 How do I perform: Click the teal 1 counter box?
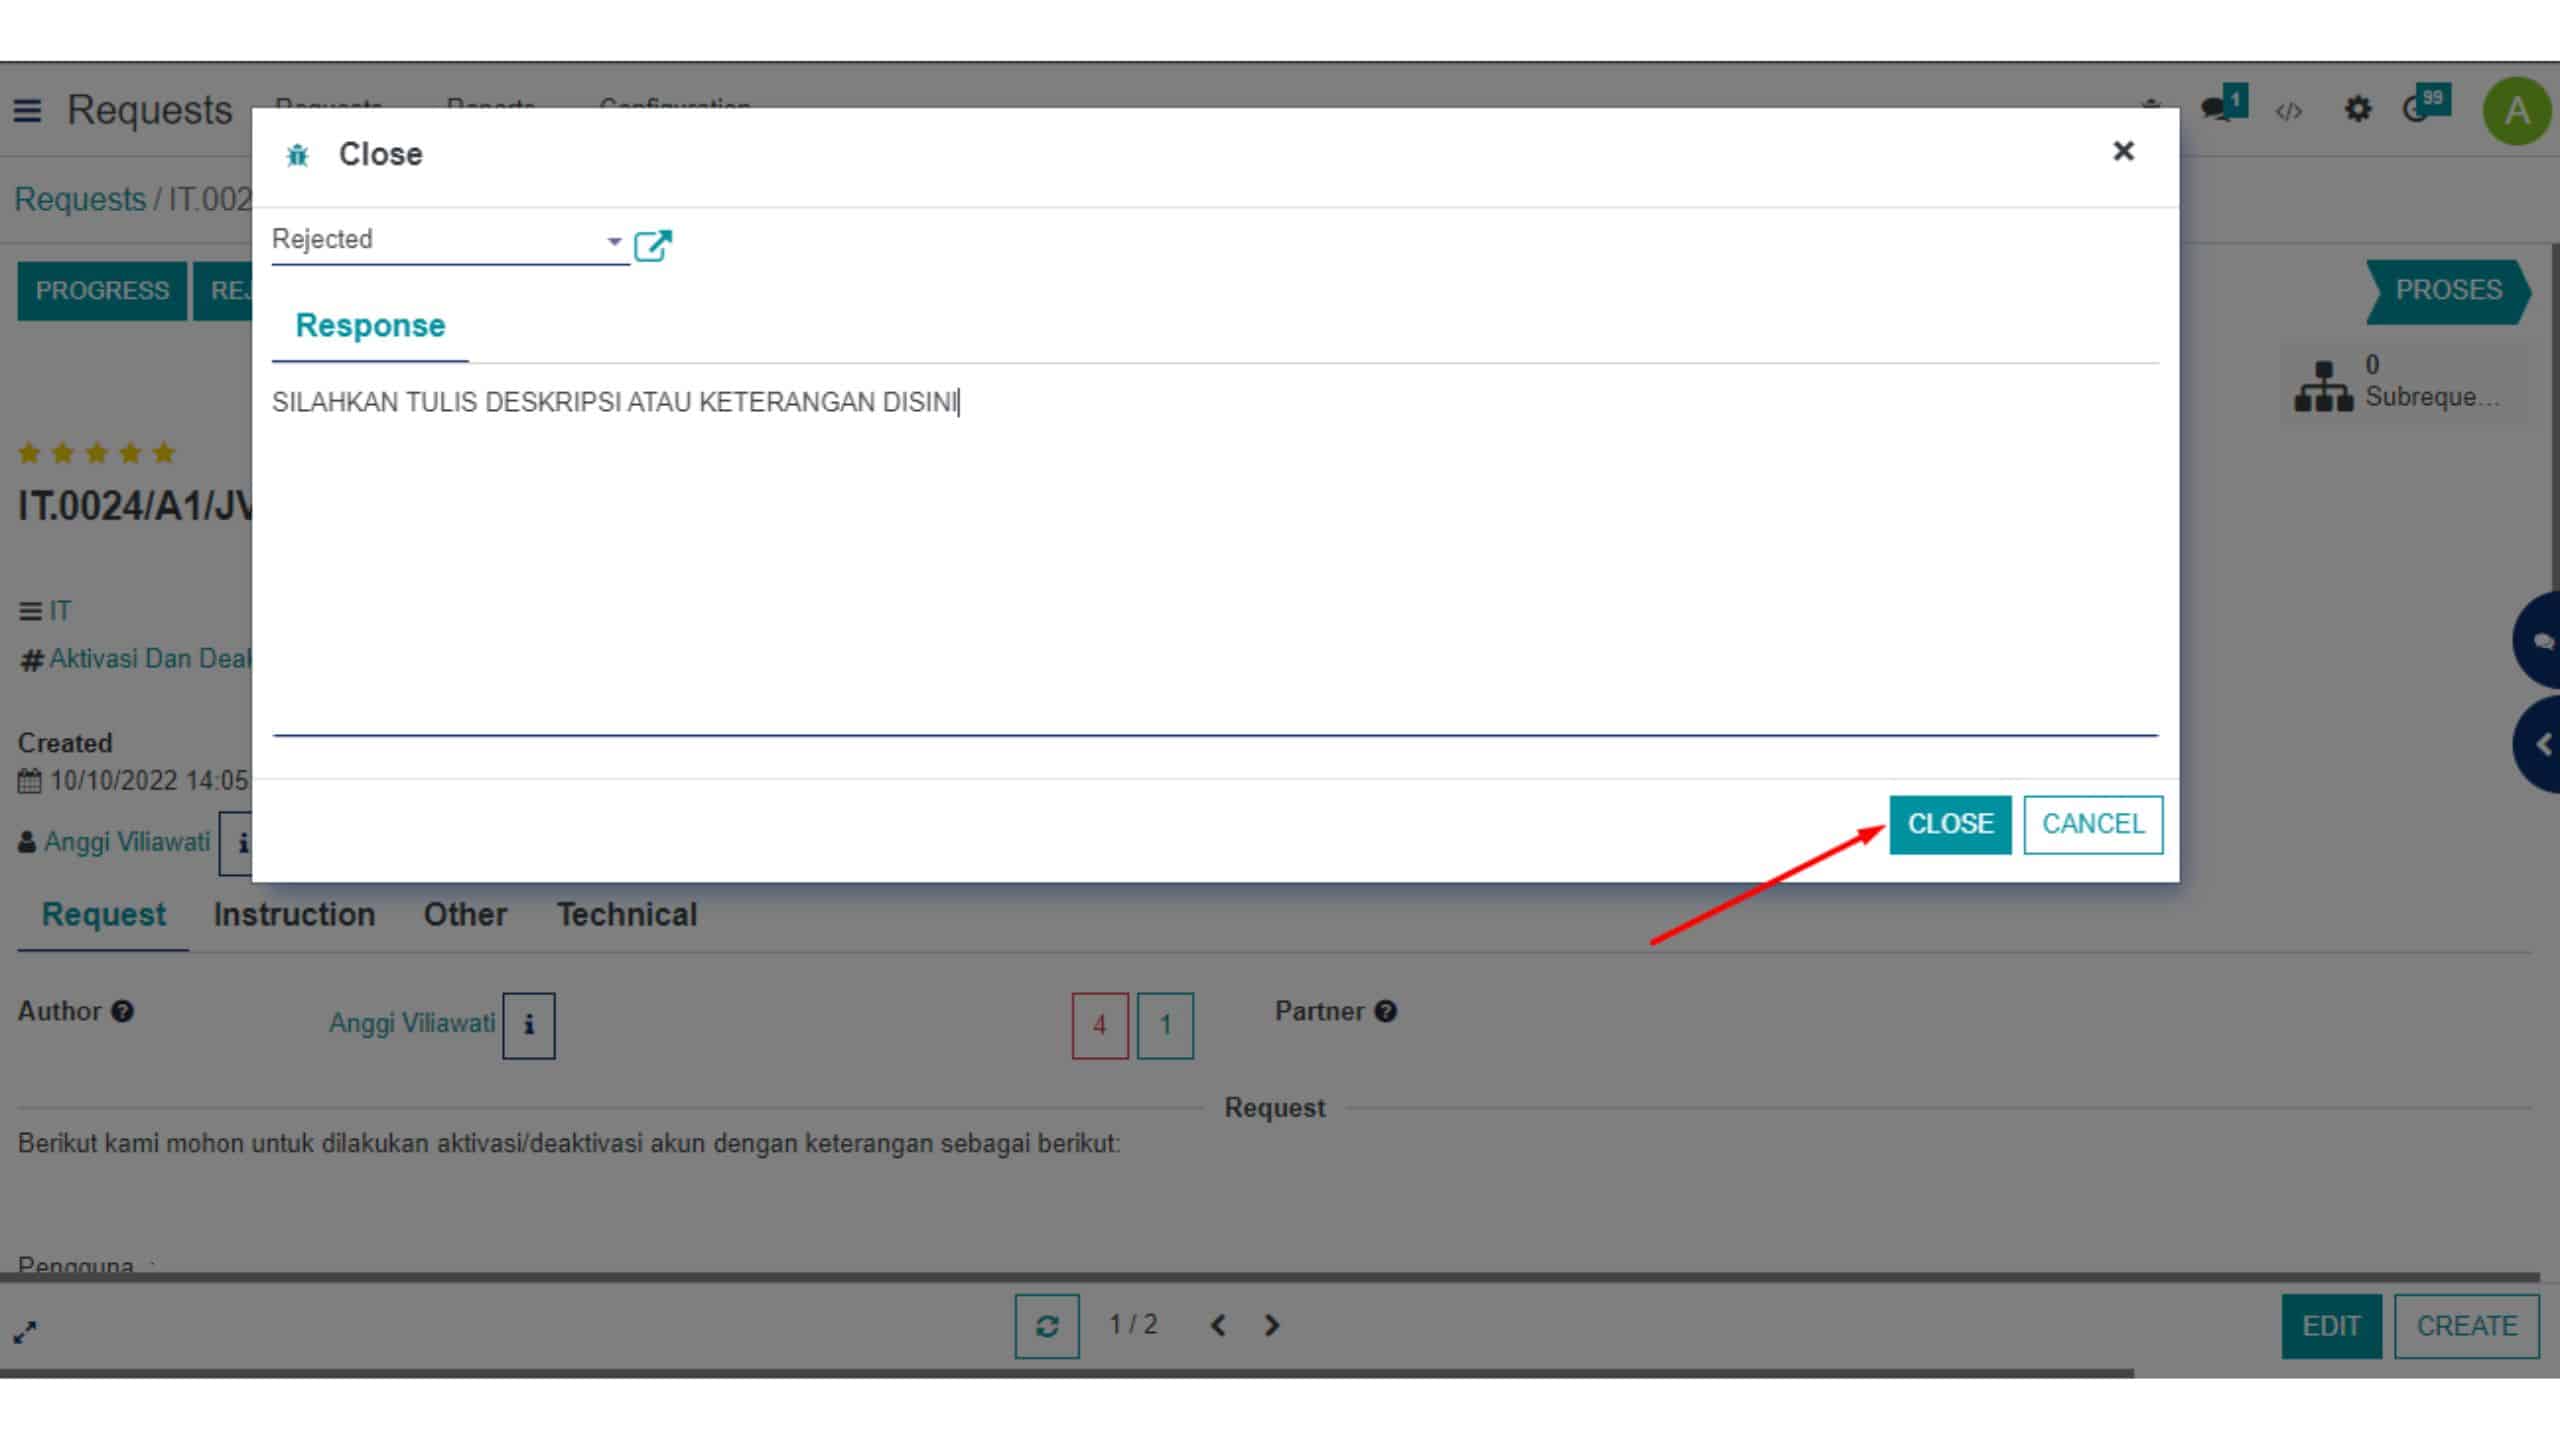click(x=1165, y=1025)
